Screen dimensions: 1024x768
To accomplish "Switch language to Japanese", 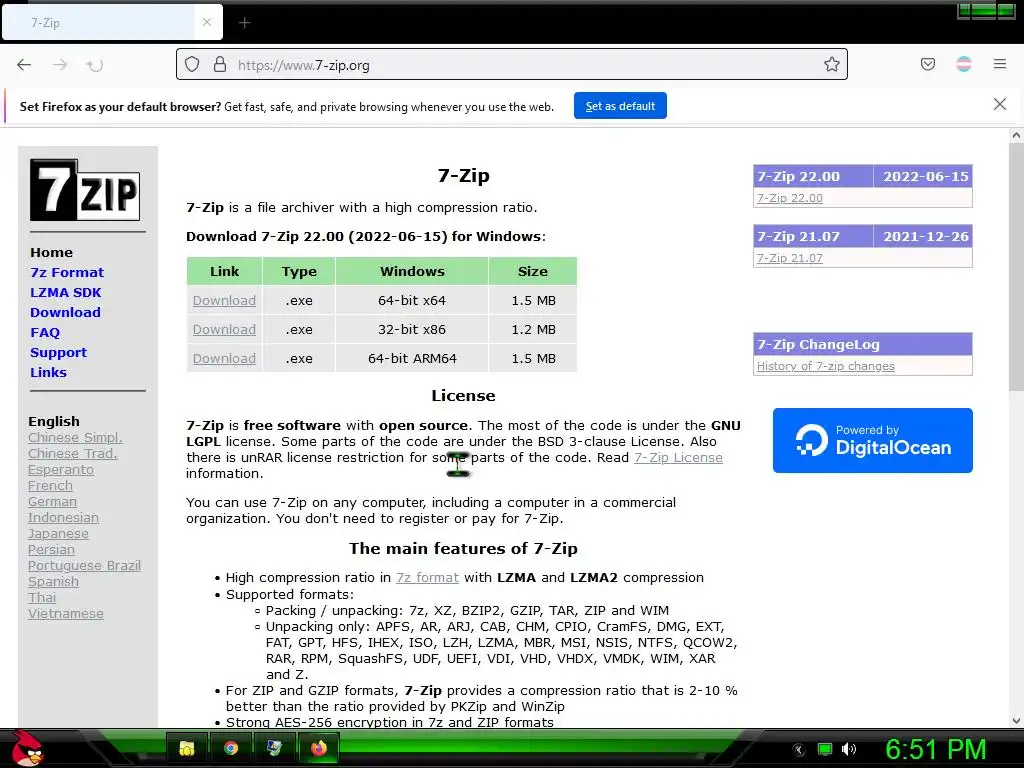I will [58, 534].
